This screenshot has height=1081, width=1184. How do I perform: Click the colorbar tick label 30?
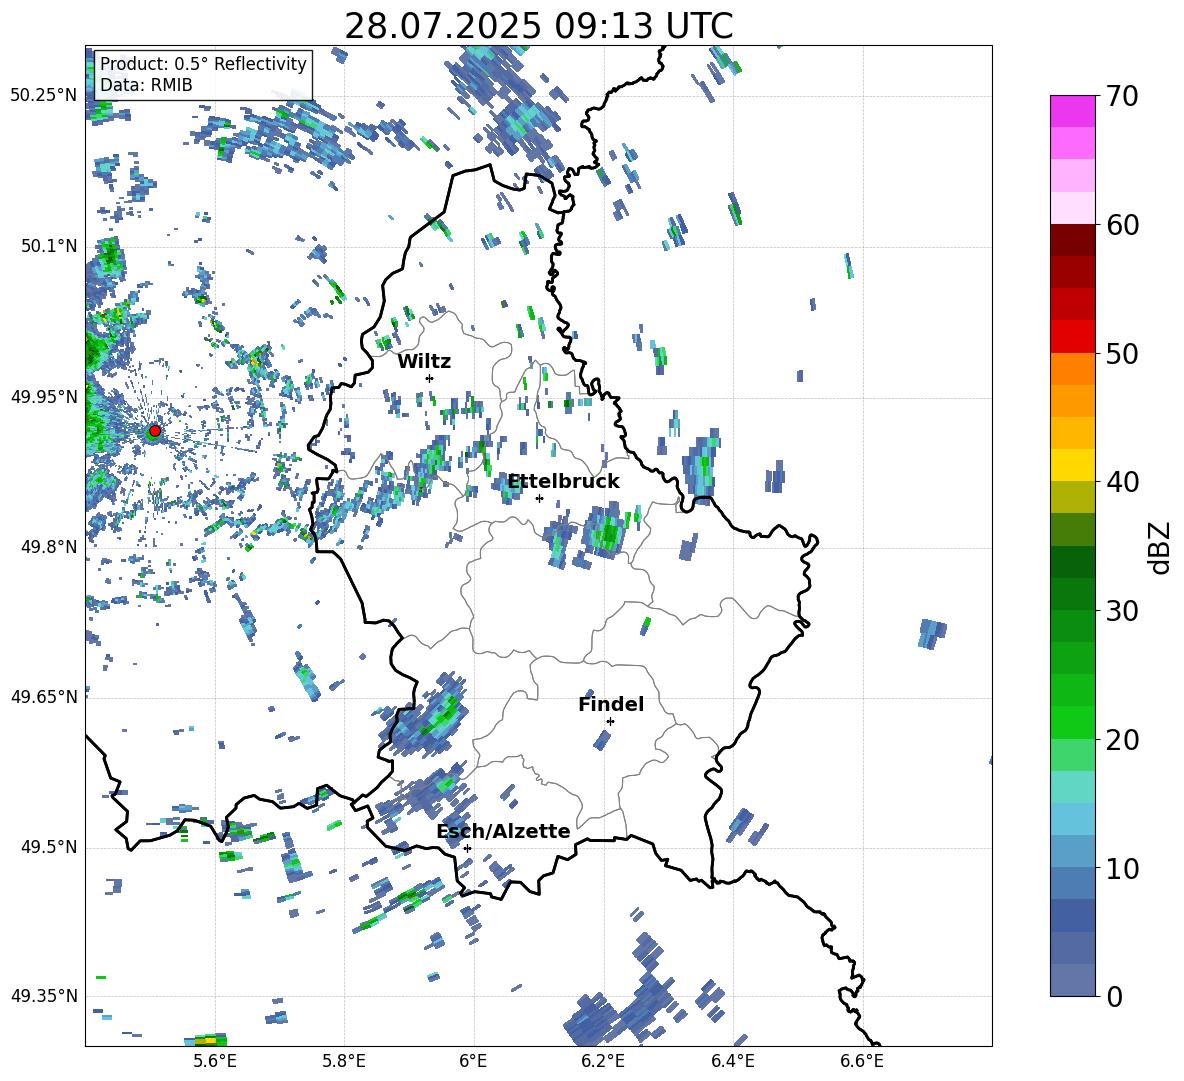pos(1122,611)
